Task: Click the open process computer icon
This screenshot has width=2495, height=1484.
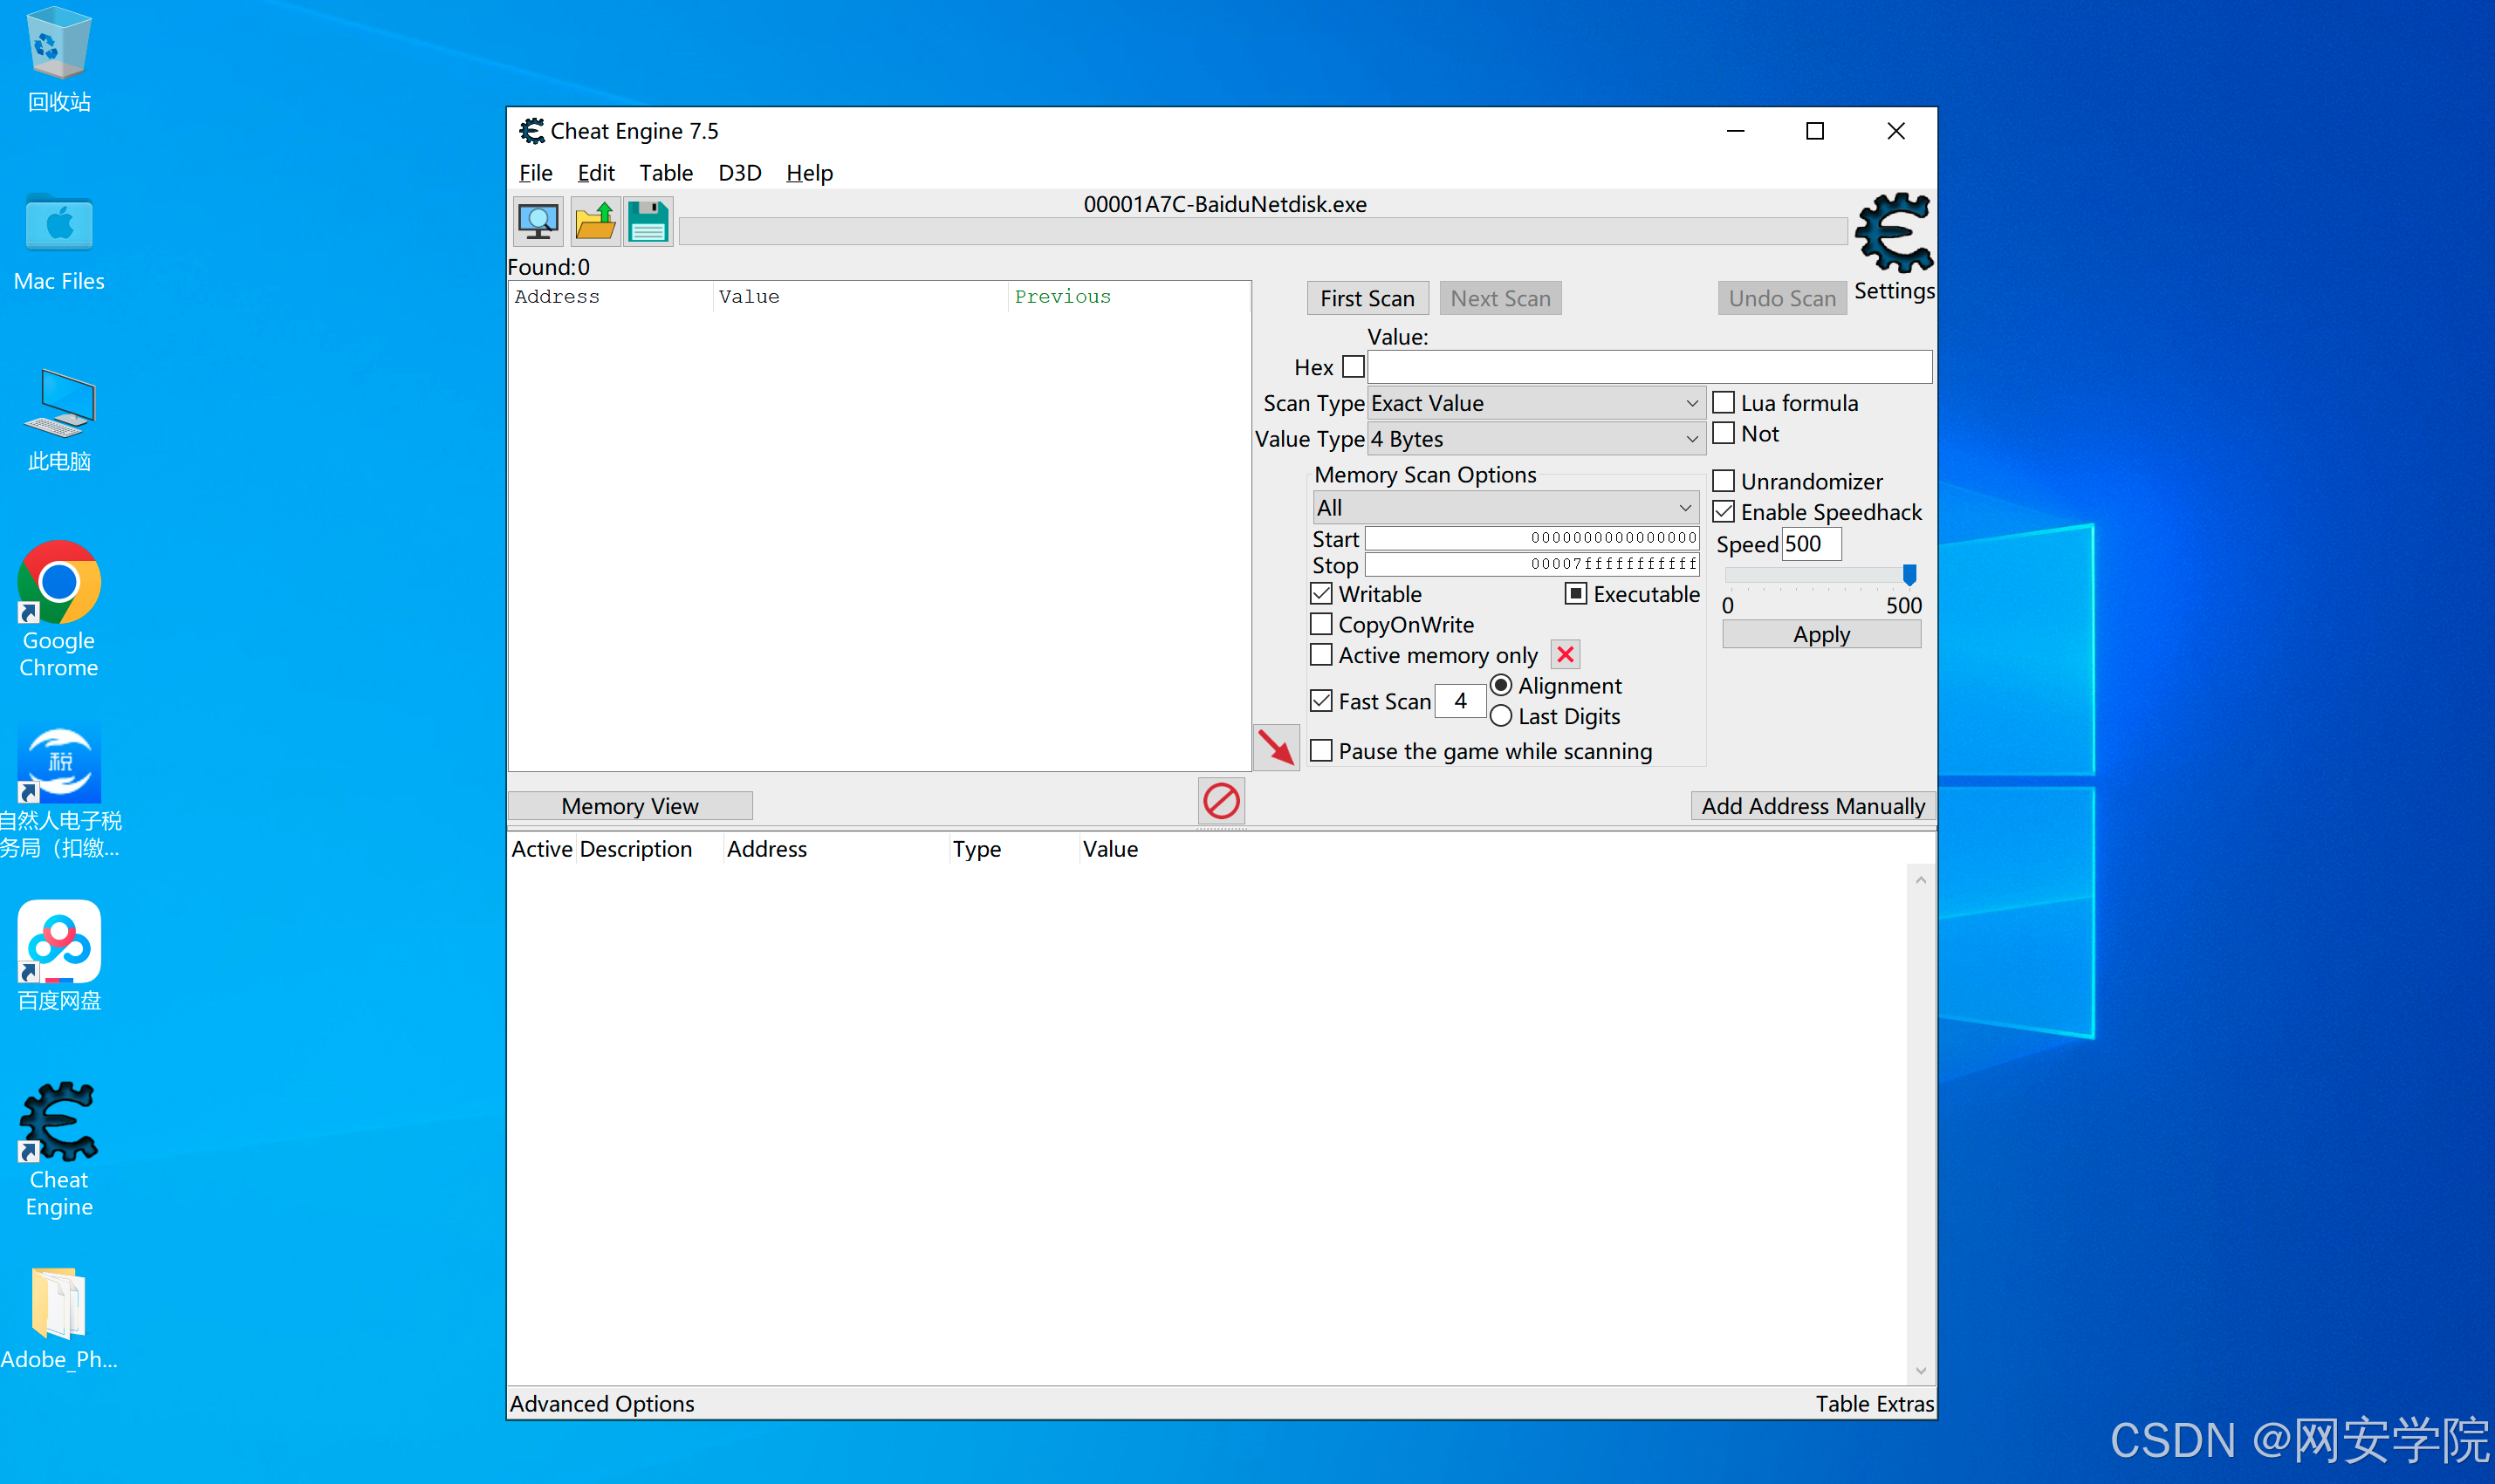Action: [538, 221]
